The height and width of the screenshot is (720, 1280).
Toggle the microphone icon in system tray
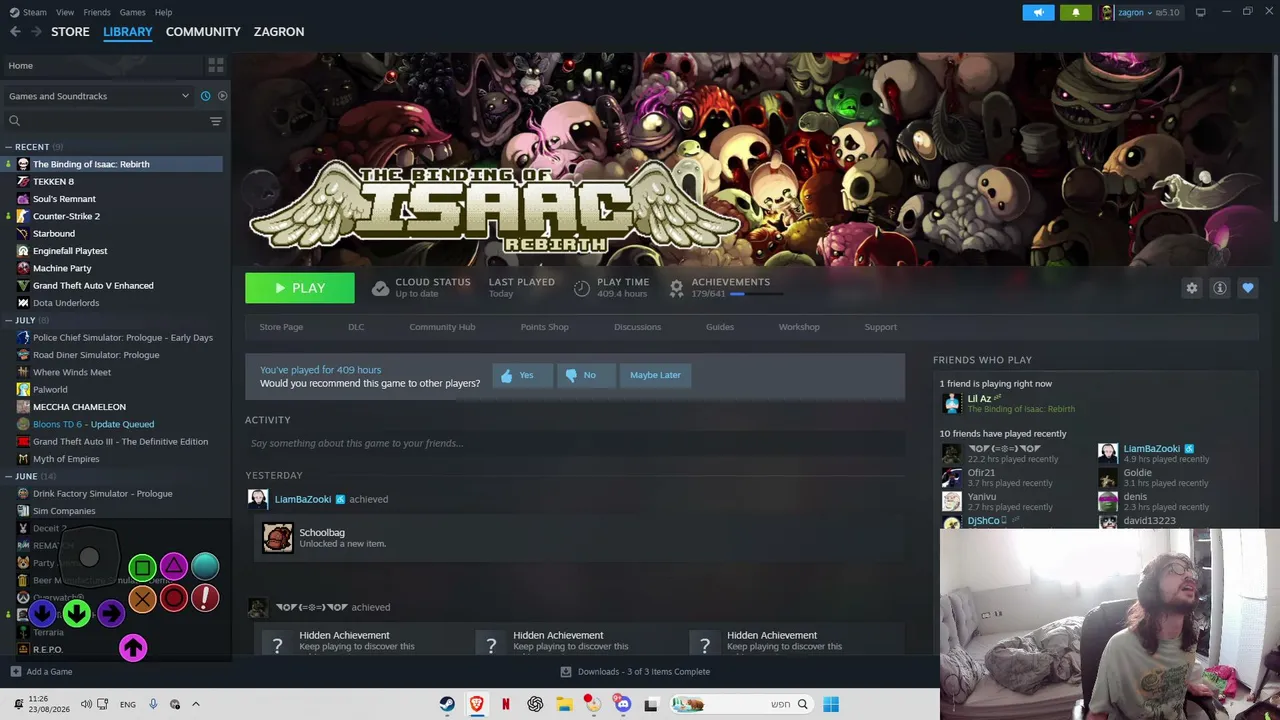coord(153,704)
